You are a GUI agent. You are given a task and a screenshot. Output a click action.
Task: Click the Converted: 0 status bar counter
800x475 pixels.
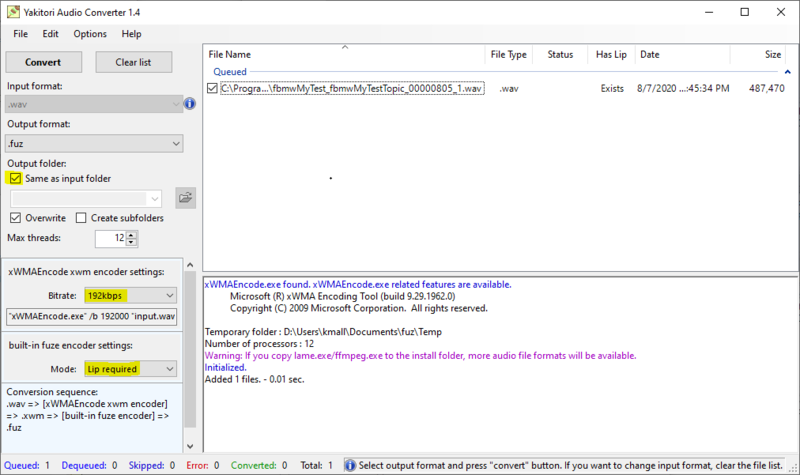[259, 465]
